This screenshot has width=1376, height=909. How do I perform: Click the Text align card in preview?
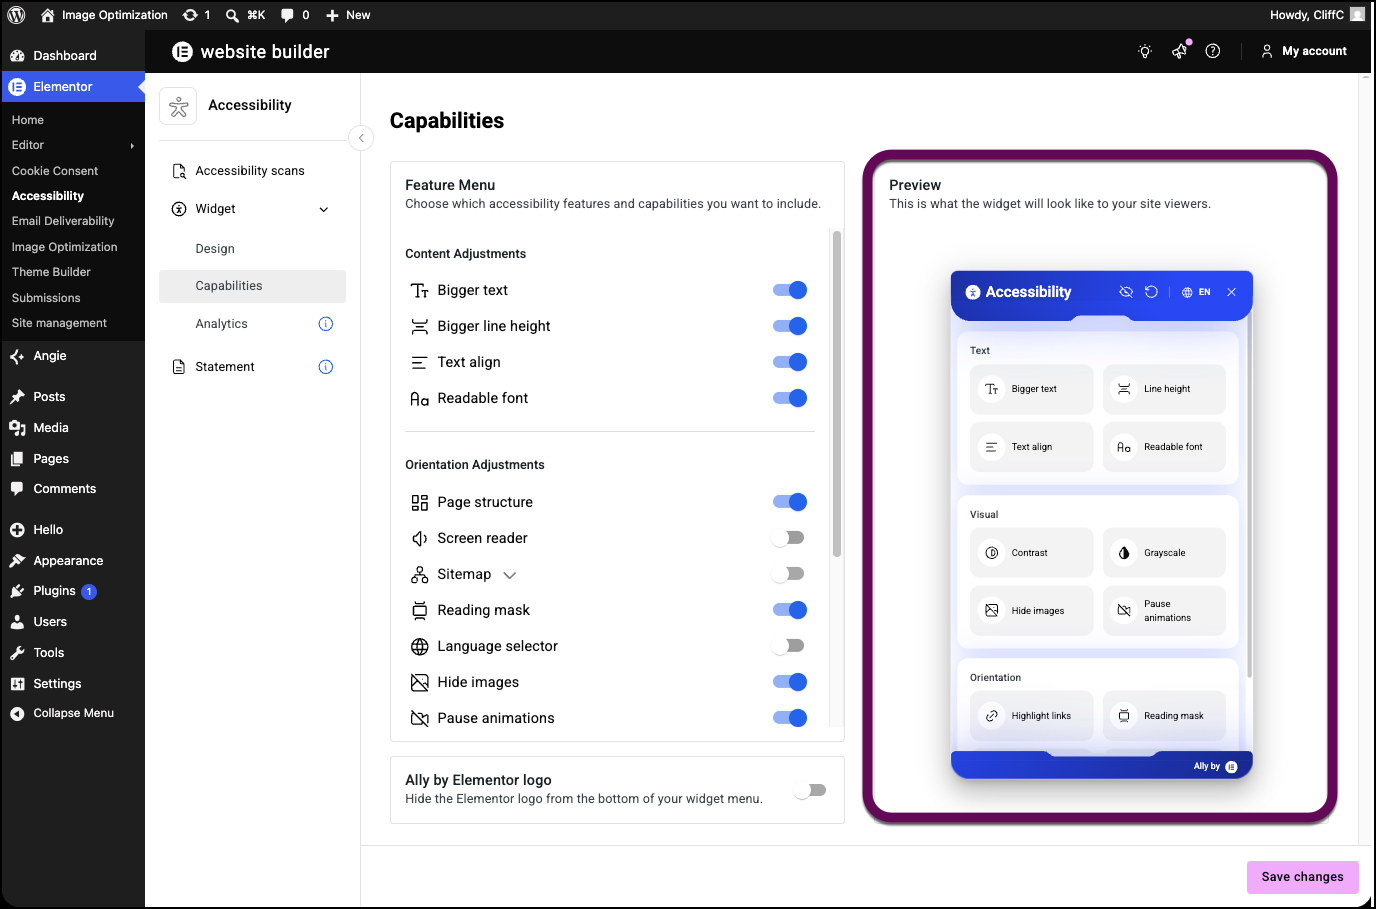(x=1032, y=447)
